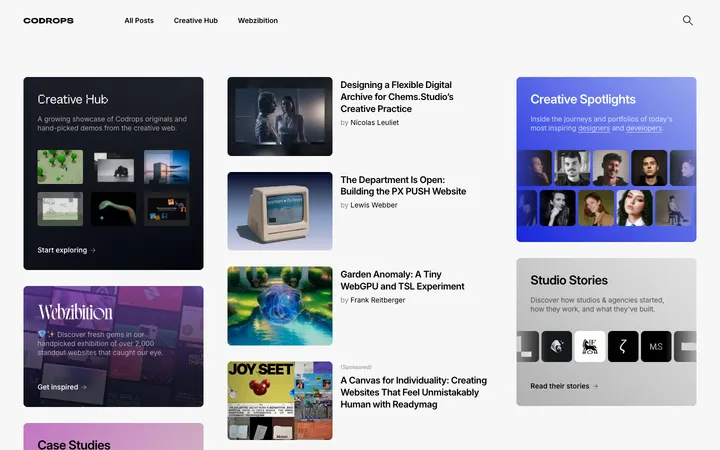720x450 pixels.
Task: Select the black-and-white man portrait
Action: click(572, 168)
